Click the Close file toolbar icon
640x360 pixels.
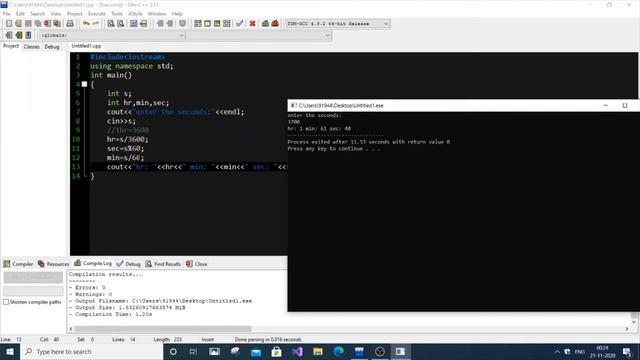pyautogui.click(x=47, y=24)
